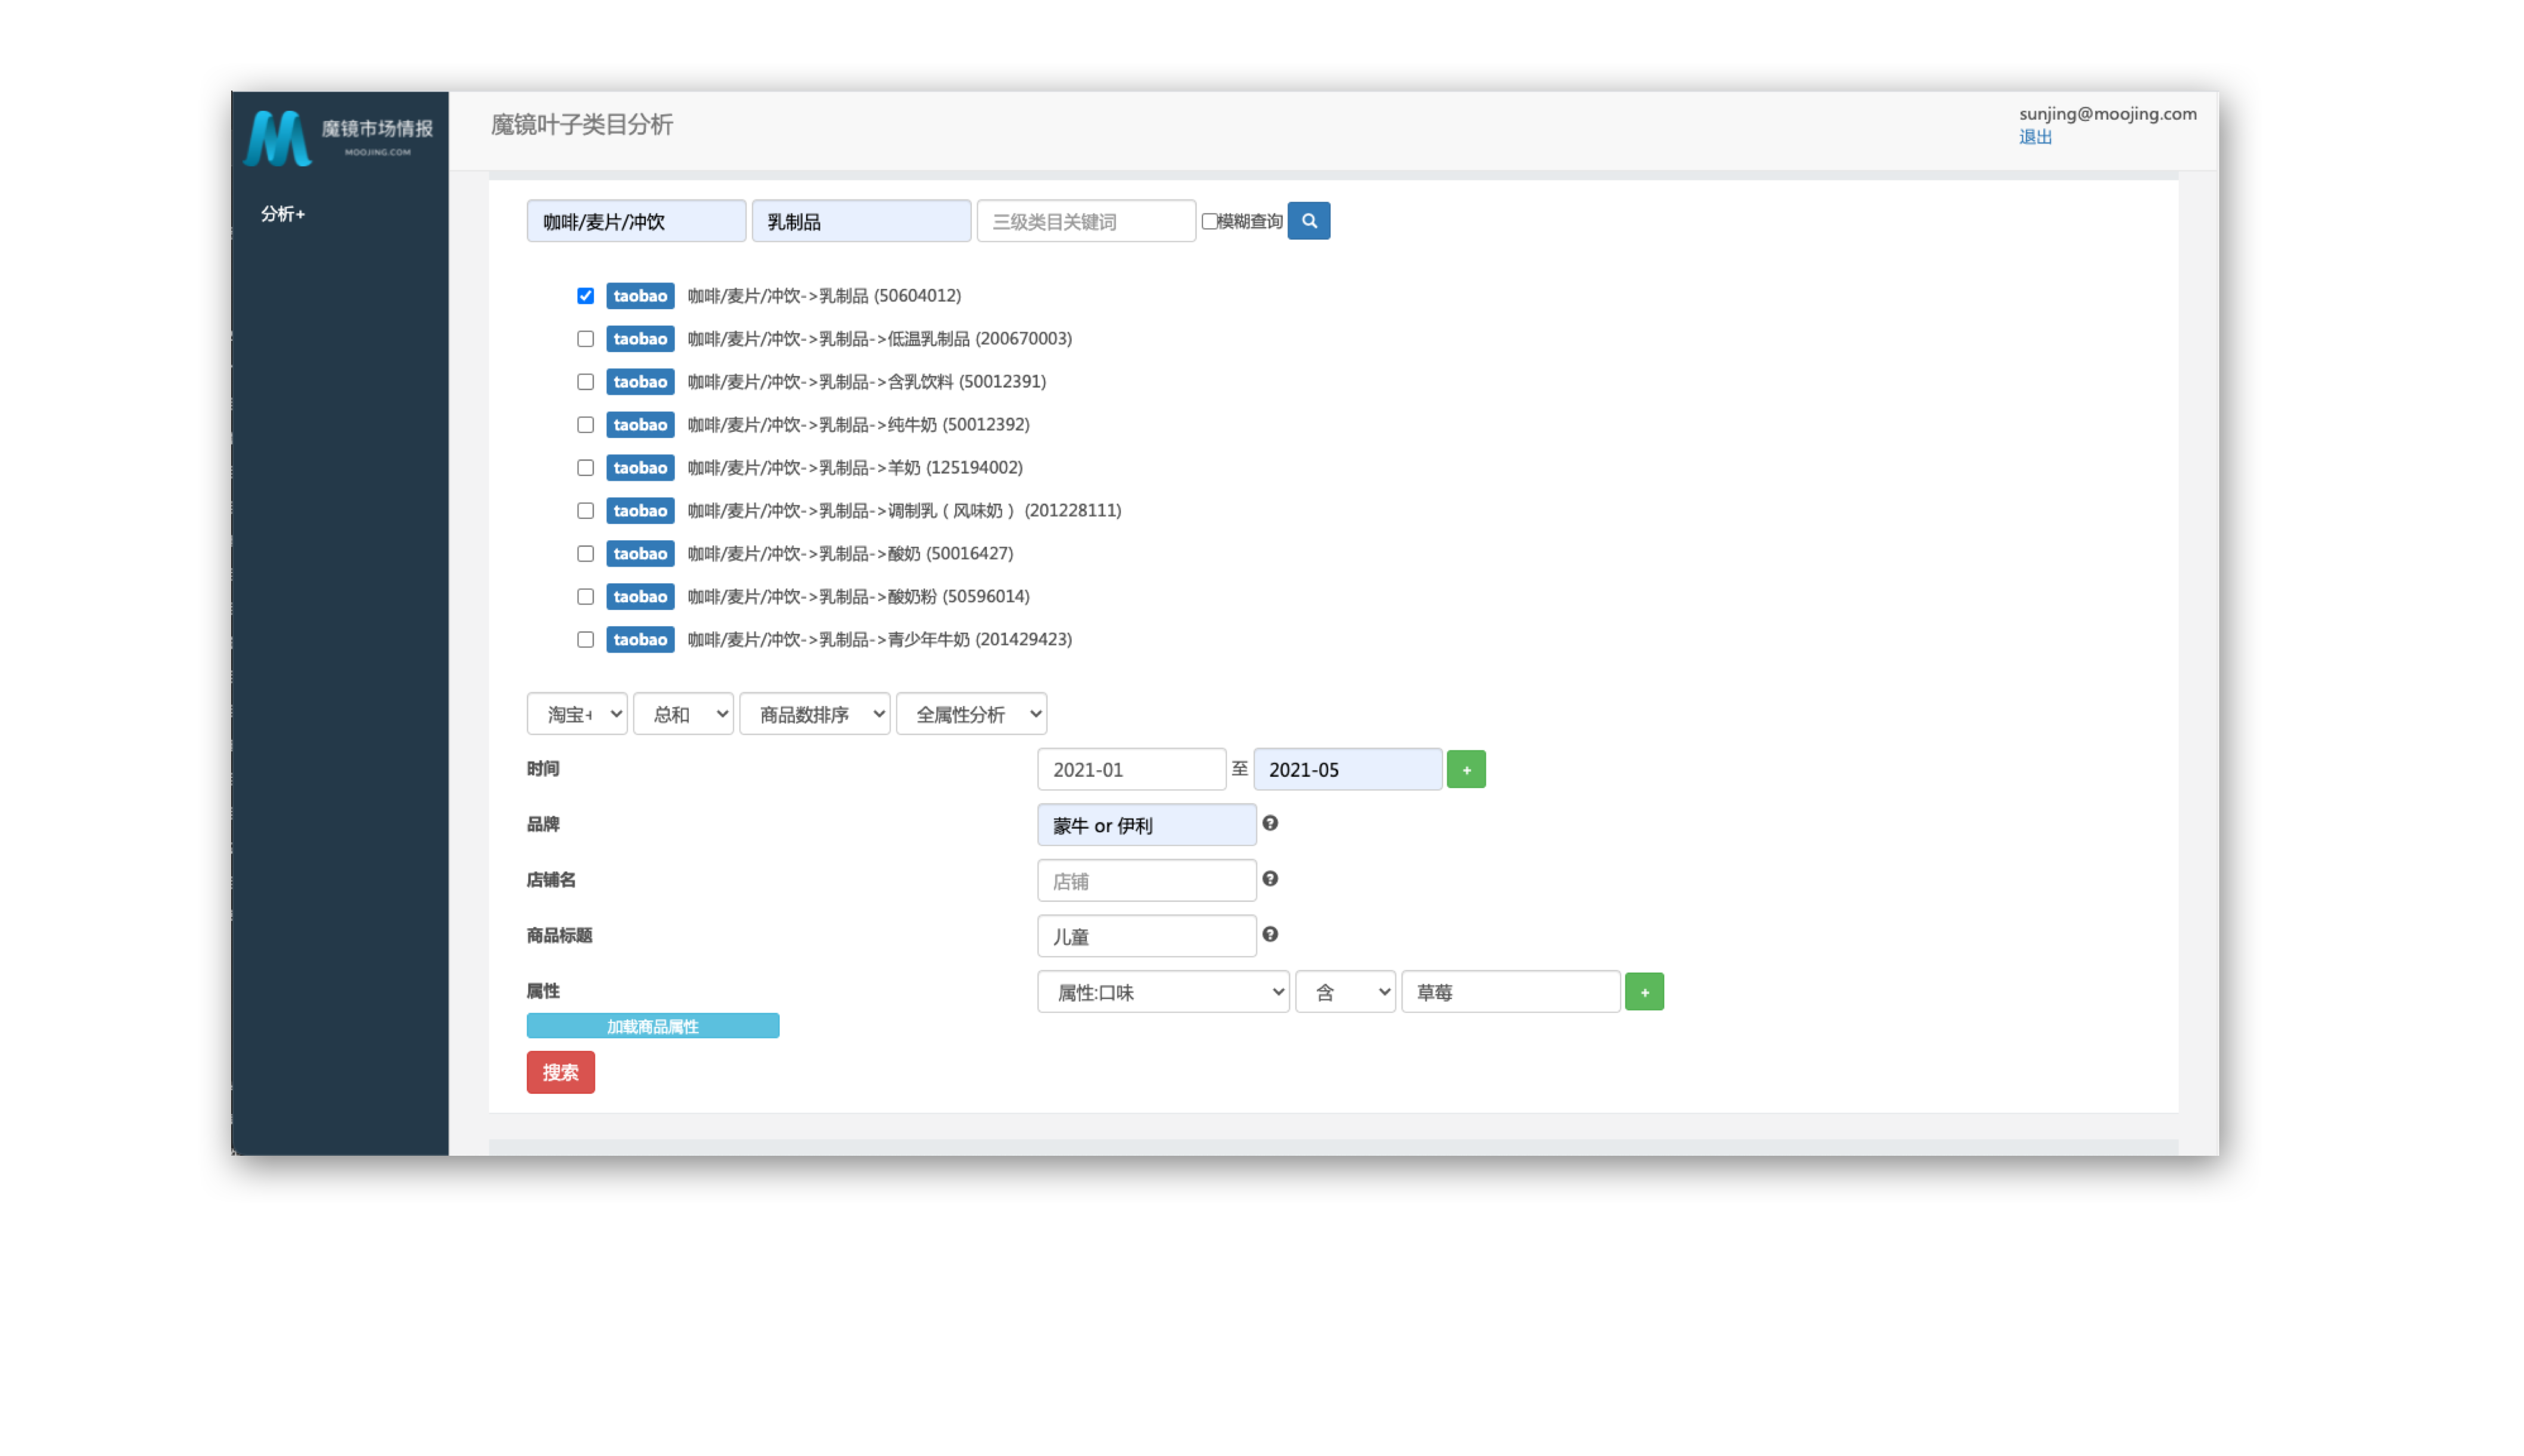The image size is (2524, 1456).
Task: Click the 三级类目关键词 input field
Action: pyautogui.click(x=1085, y=221)
